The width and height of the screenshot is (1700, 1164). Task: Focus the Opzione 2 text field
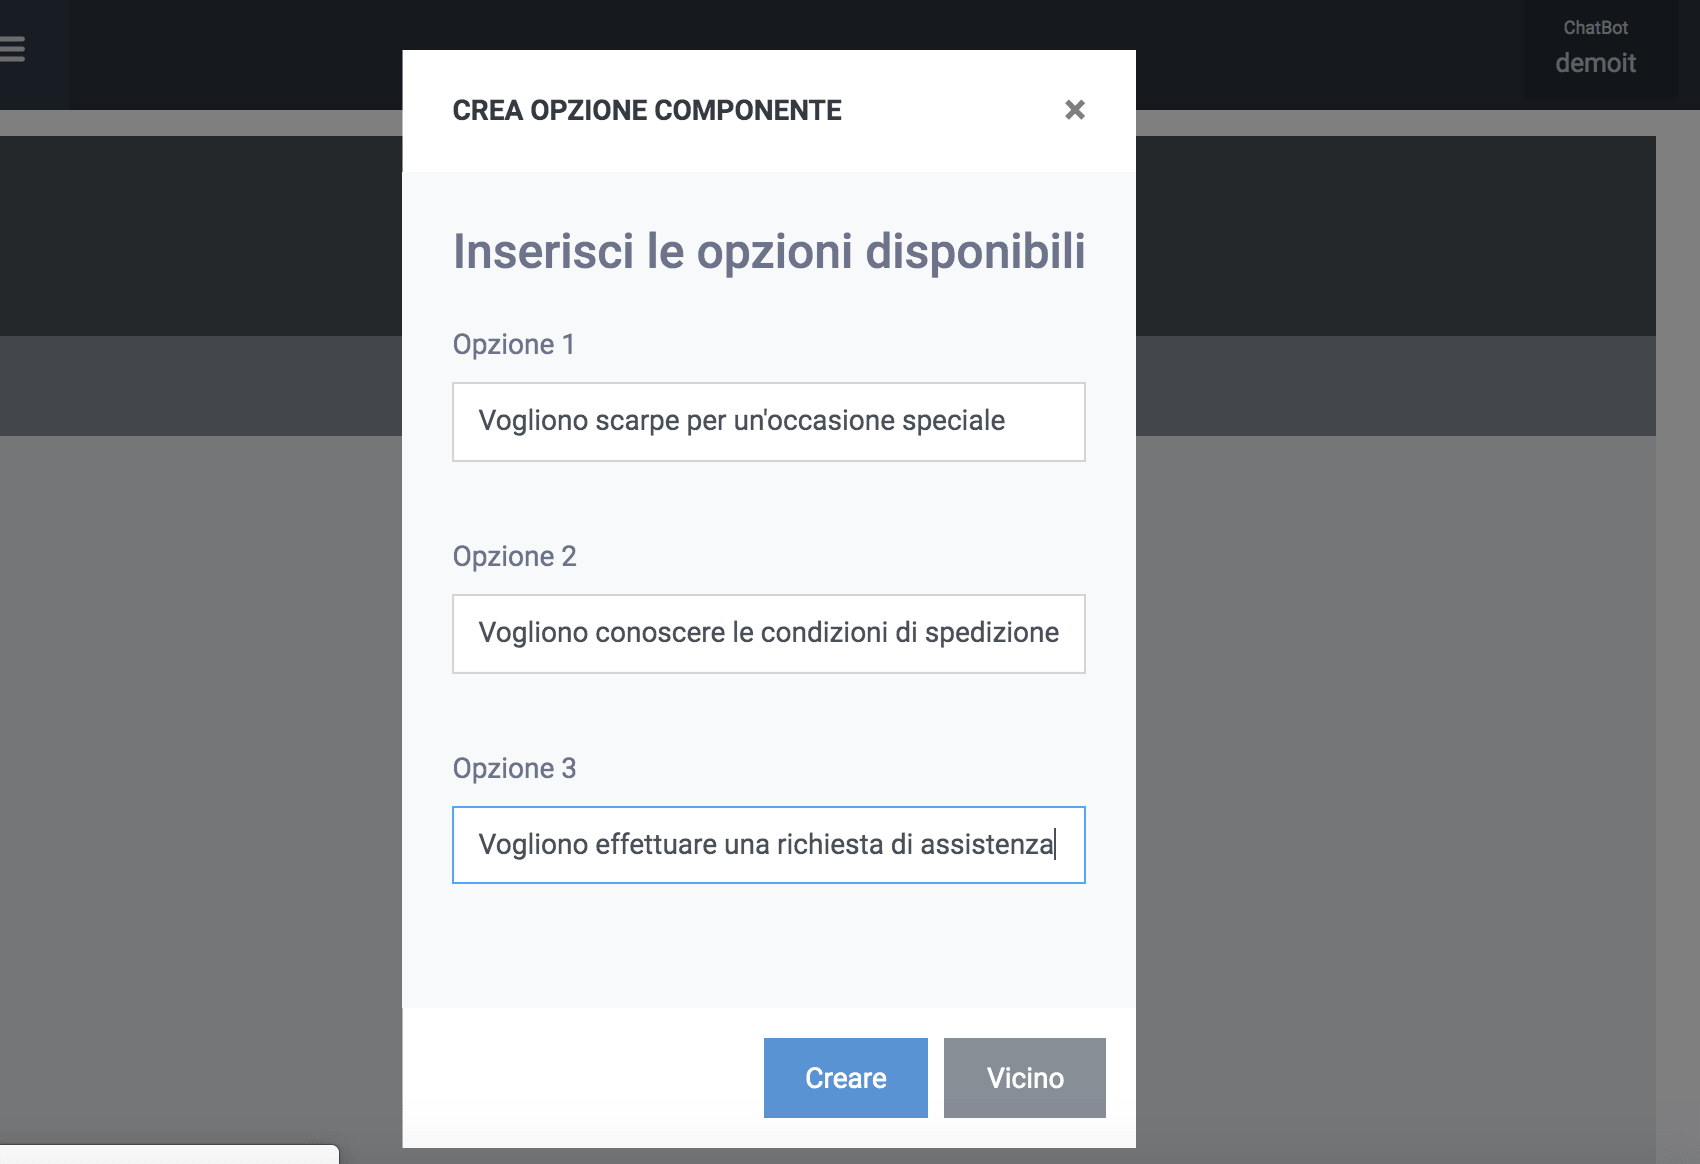click(768, 634)
